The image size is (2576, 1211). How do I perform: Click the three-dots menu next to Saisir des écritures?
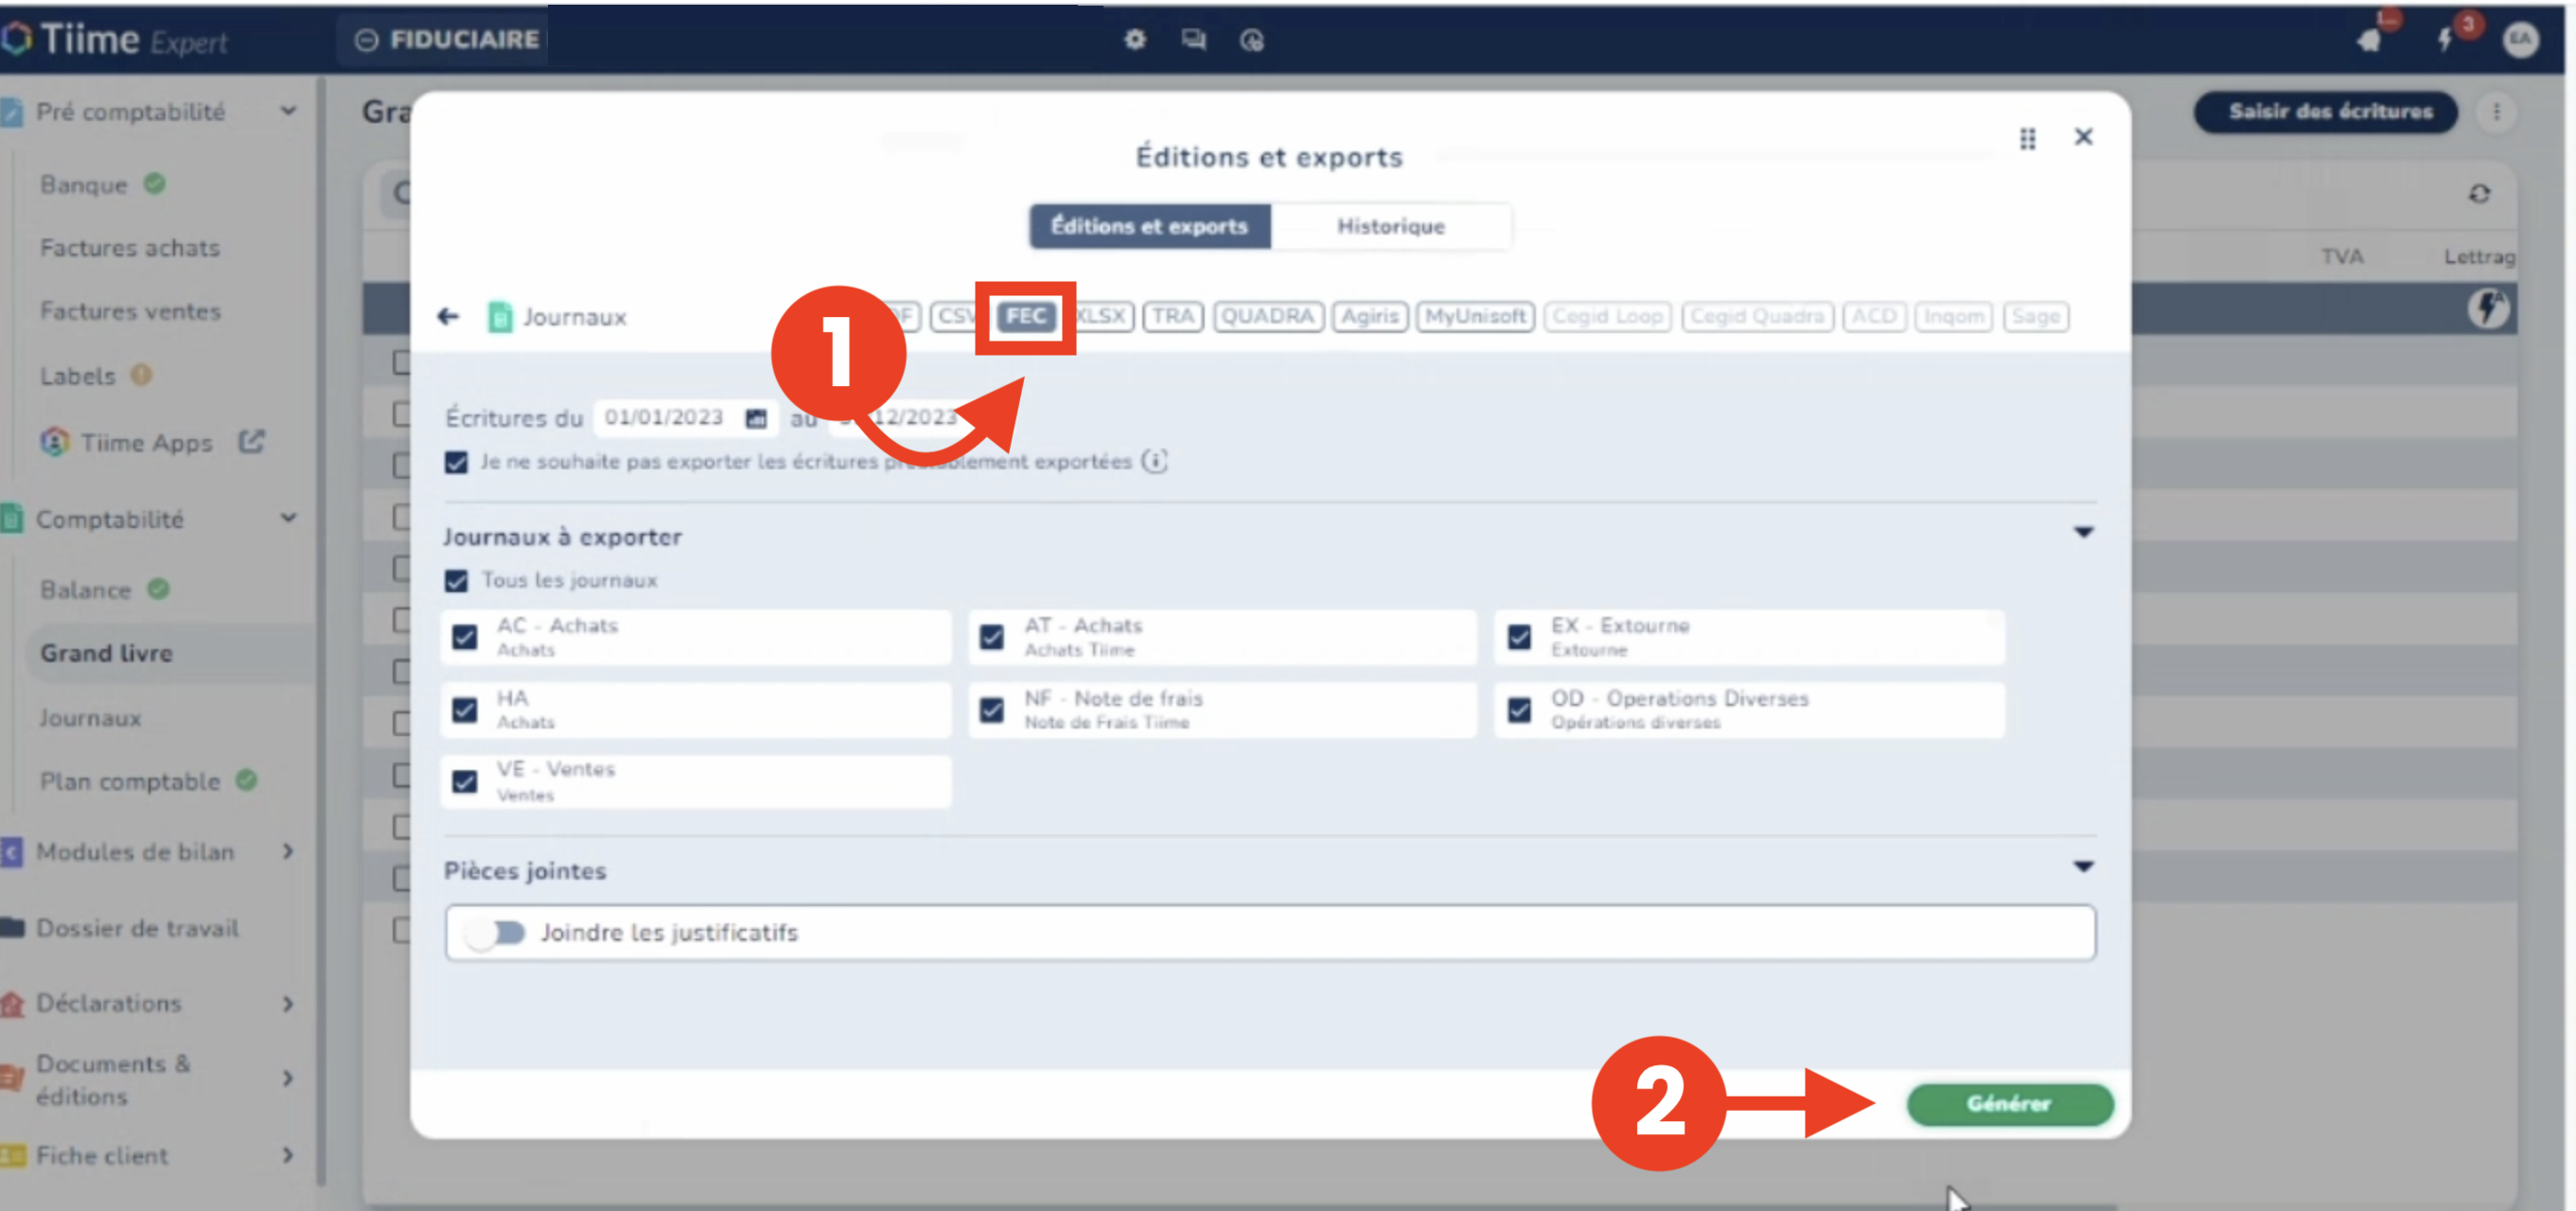pos(2496,112)
